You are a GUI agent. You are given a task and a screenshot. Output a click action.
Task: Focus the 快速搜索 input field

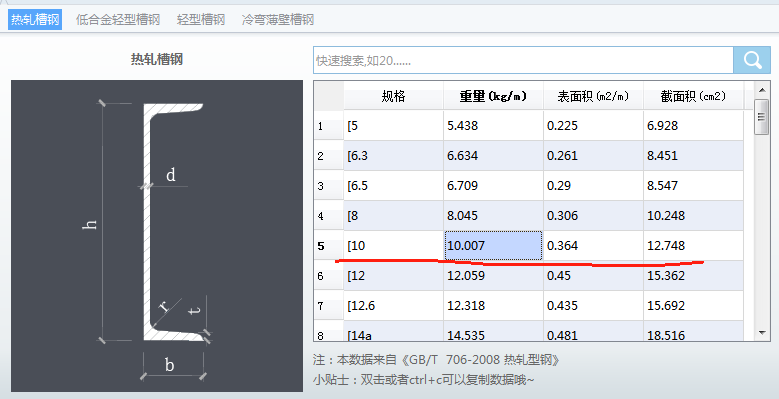(523, 61)
